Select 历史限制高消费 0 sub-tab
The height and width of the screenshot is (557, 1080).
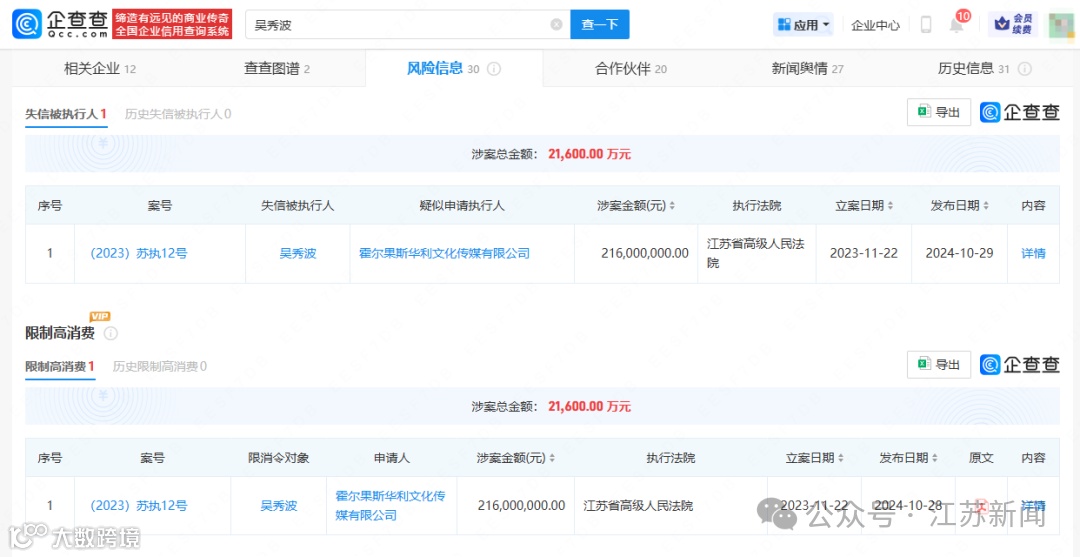pyautogui.click(x=160, y=366)
